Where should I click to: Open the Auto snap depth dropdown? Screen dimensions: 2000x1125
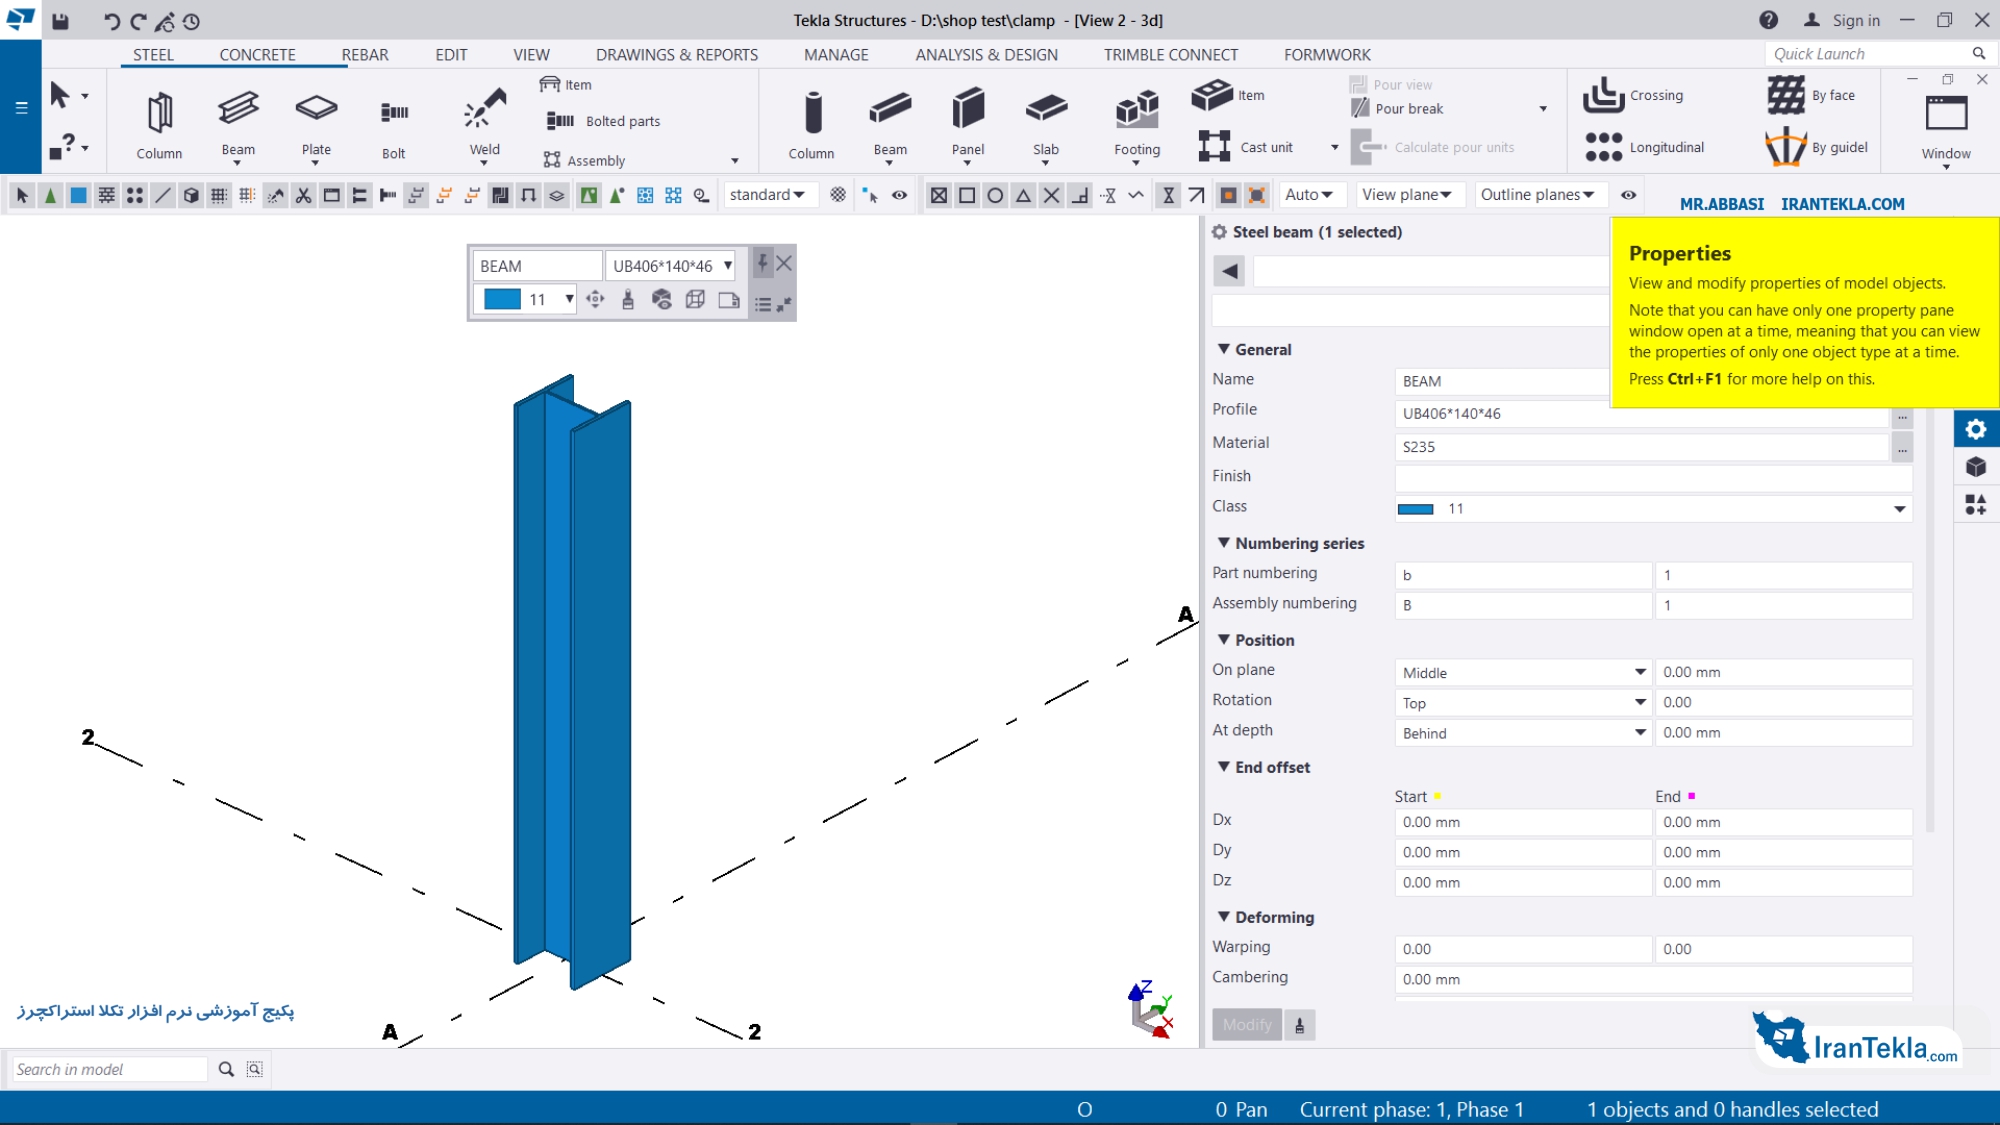(x=1310, y=195)
